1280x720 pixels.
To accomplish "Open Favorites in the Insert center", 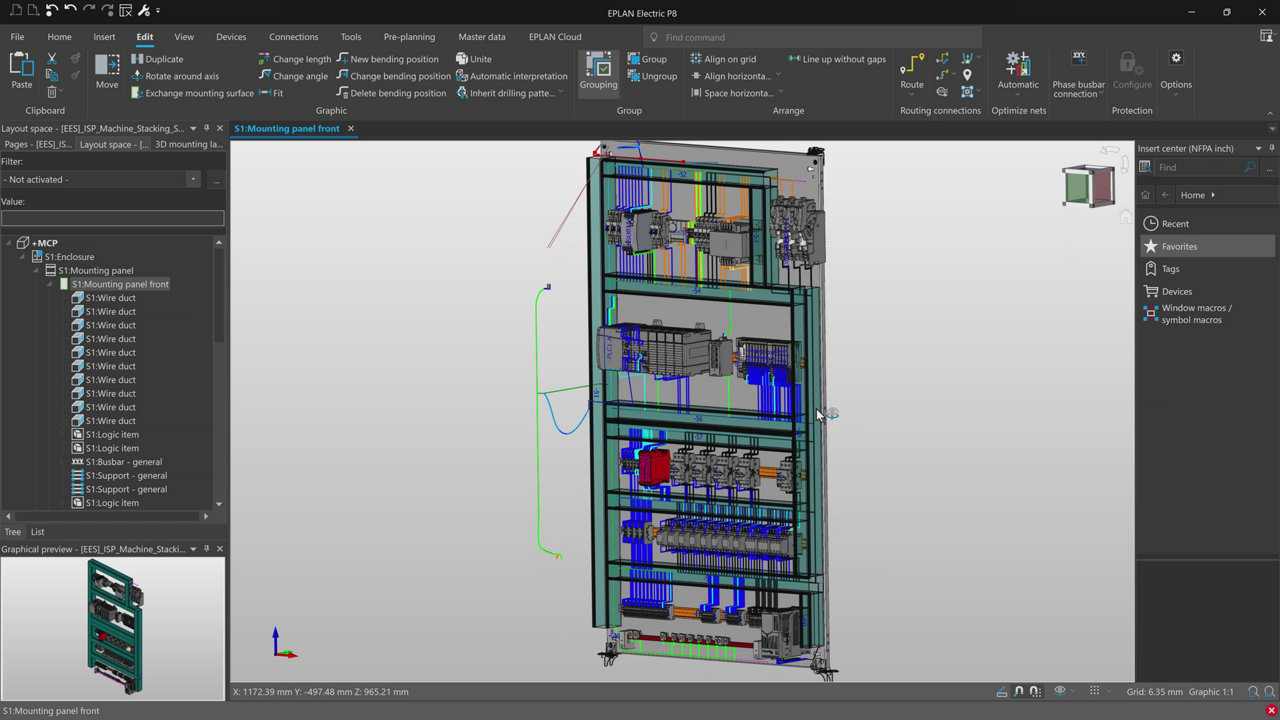I will pyautogui.click(x=1179, y=246).
